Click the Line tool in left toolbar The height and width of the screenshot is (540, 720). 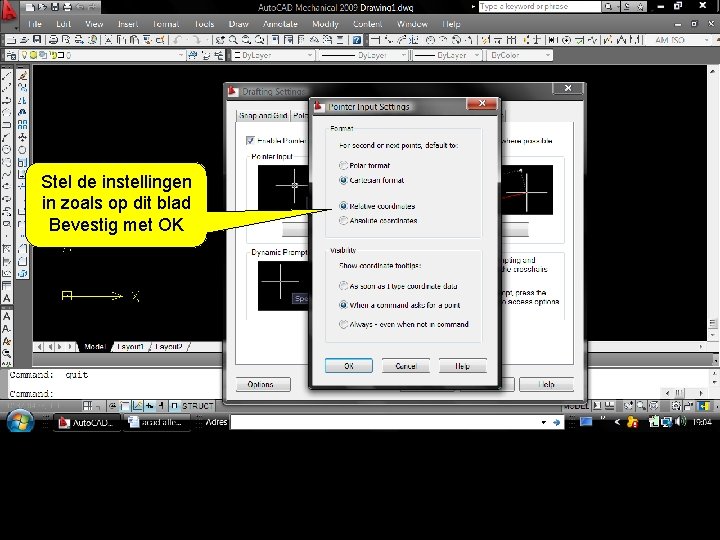tap(6, 76)
